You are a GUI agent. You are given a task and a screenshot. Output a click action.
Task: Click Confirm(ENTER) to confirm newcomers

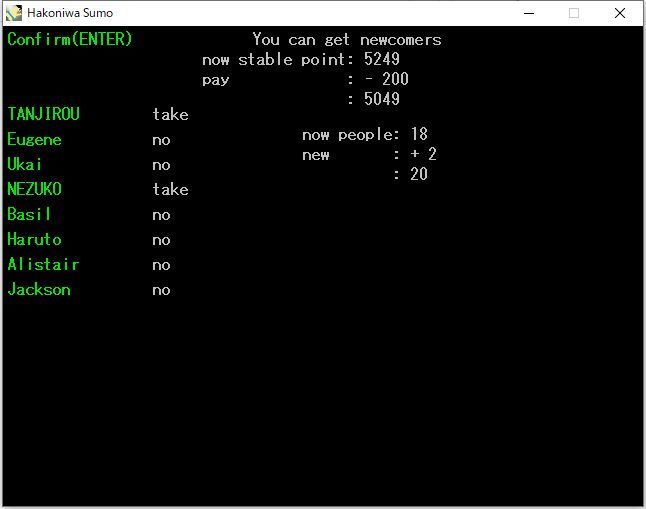click(x=69, y=39)
